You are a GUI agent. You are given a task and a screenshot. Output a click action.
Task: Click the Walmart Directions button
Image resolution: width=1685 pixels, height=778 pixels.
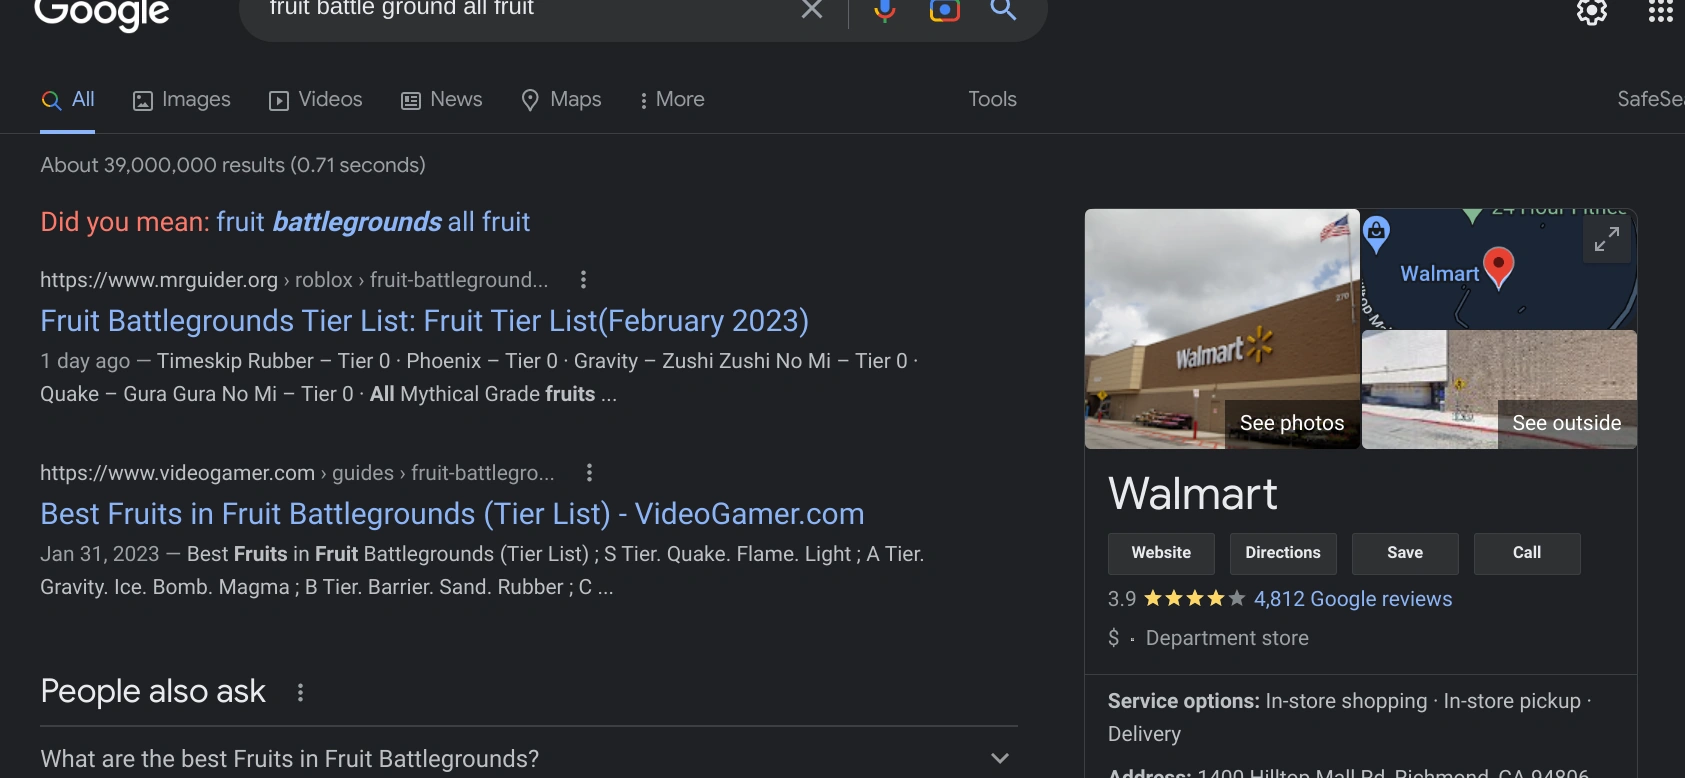tap(1283, 553)
